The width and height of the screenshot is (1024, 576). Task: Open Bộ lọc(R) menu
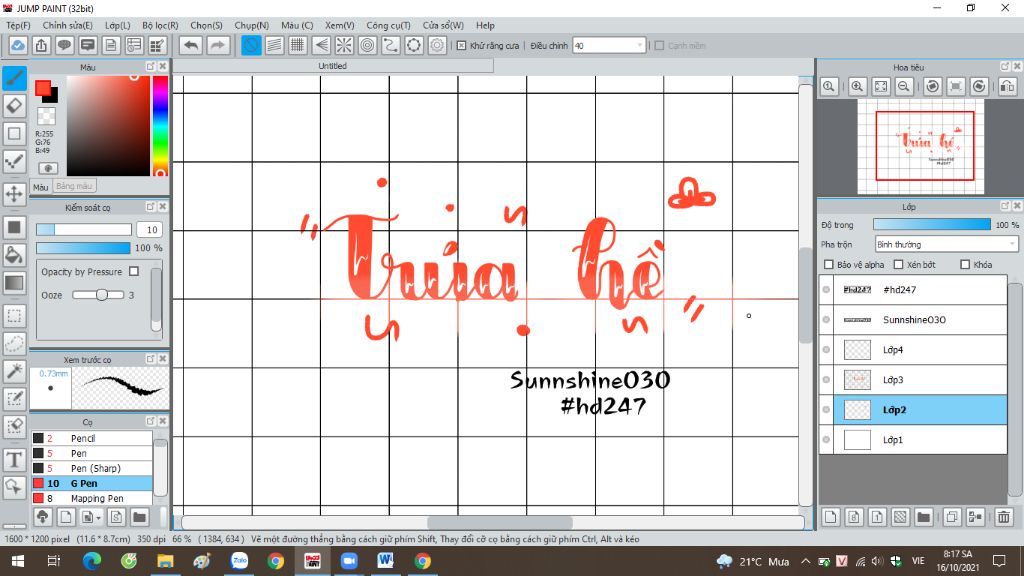[160, 25]
